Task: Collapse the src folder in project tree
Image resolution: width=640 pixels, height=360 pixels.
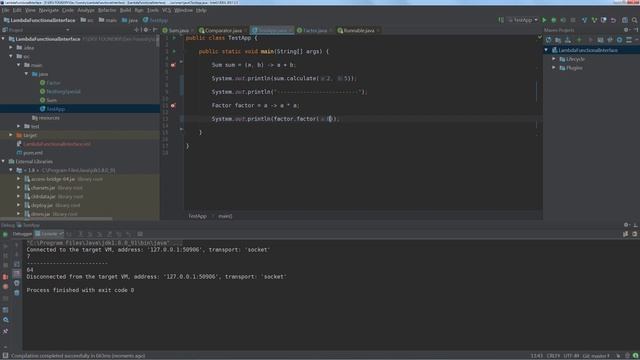Action: pos(11,56)
